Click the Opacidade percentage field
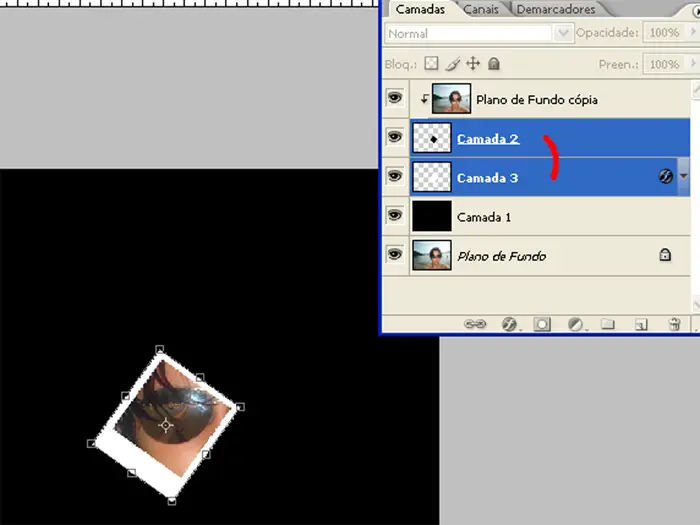Screen dimensions: 700x525 tap(663, 34)
